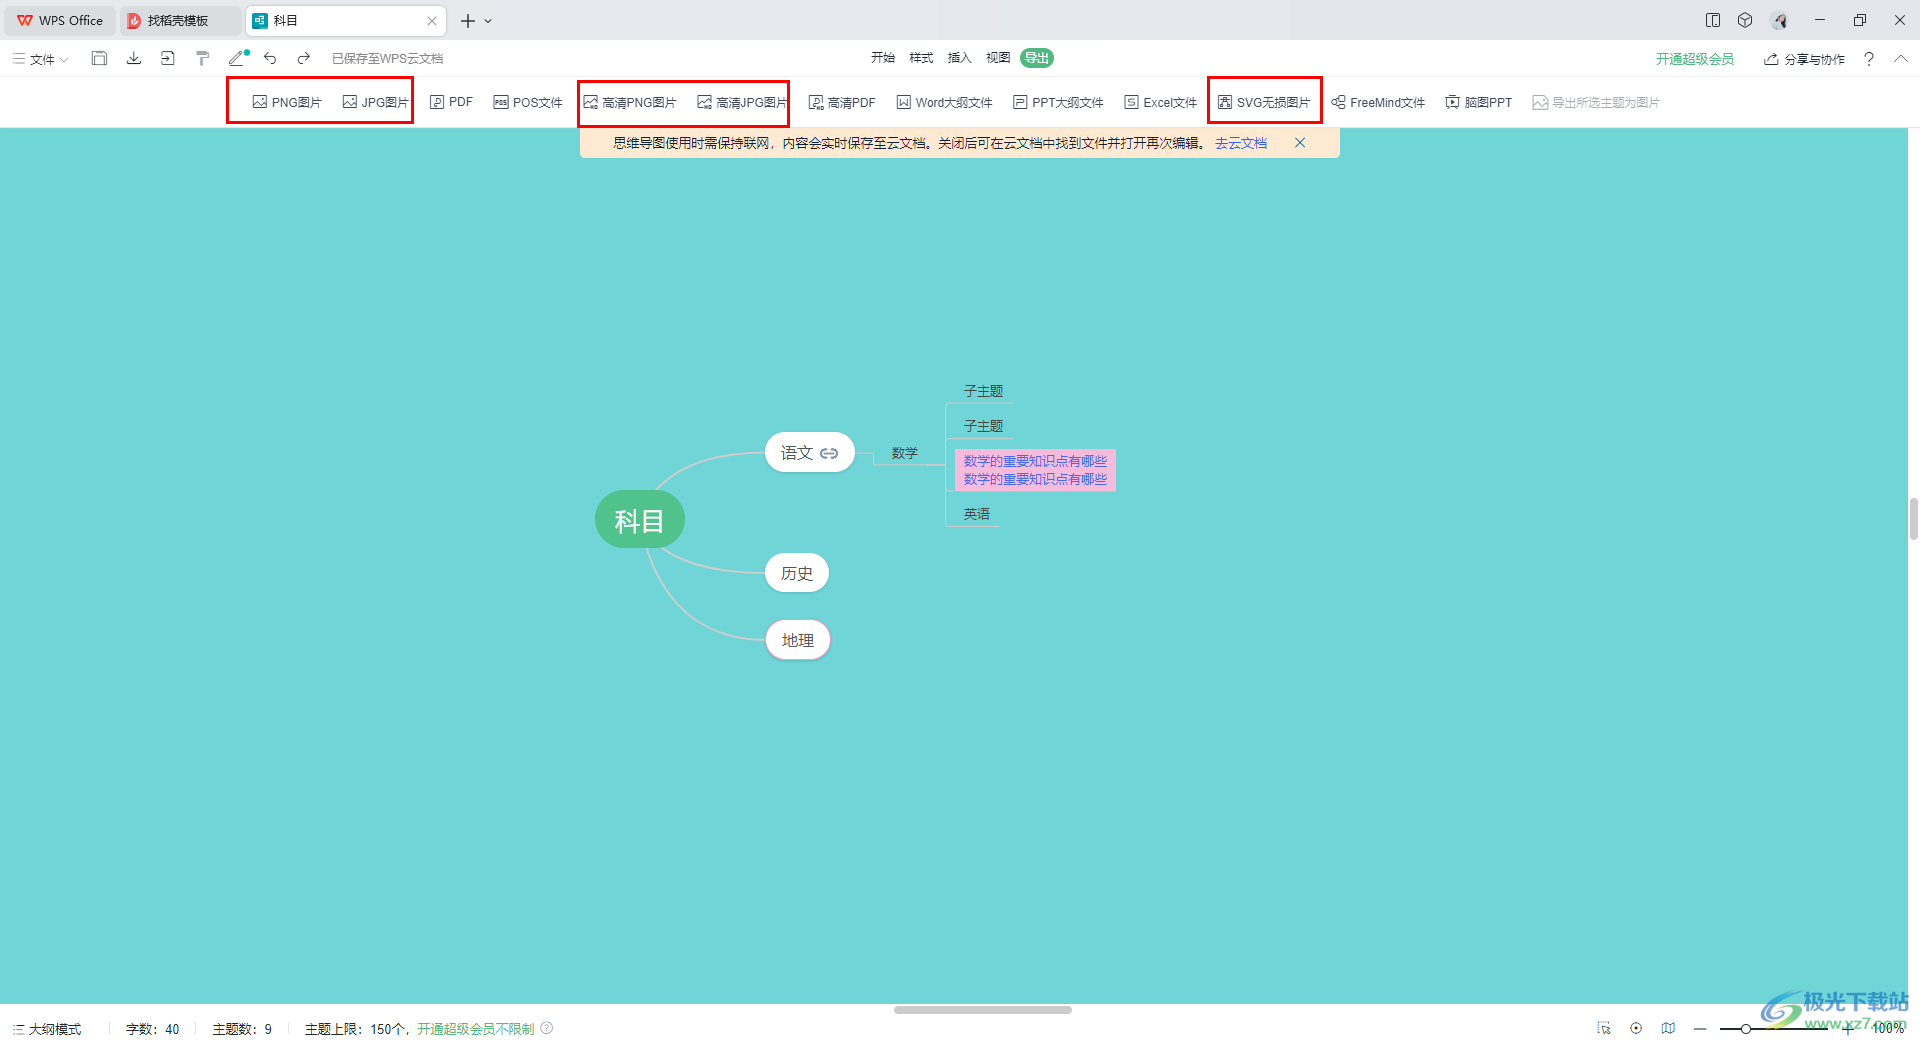
Task: Select the 地理 topic node
Action: [x=798, y=640]
